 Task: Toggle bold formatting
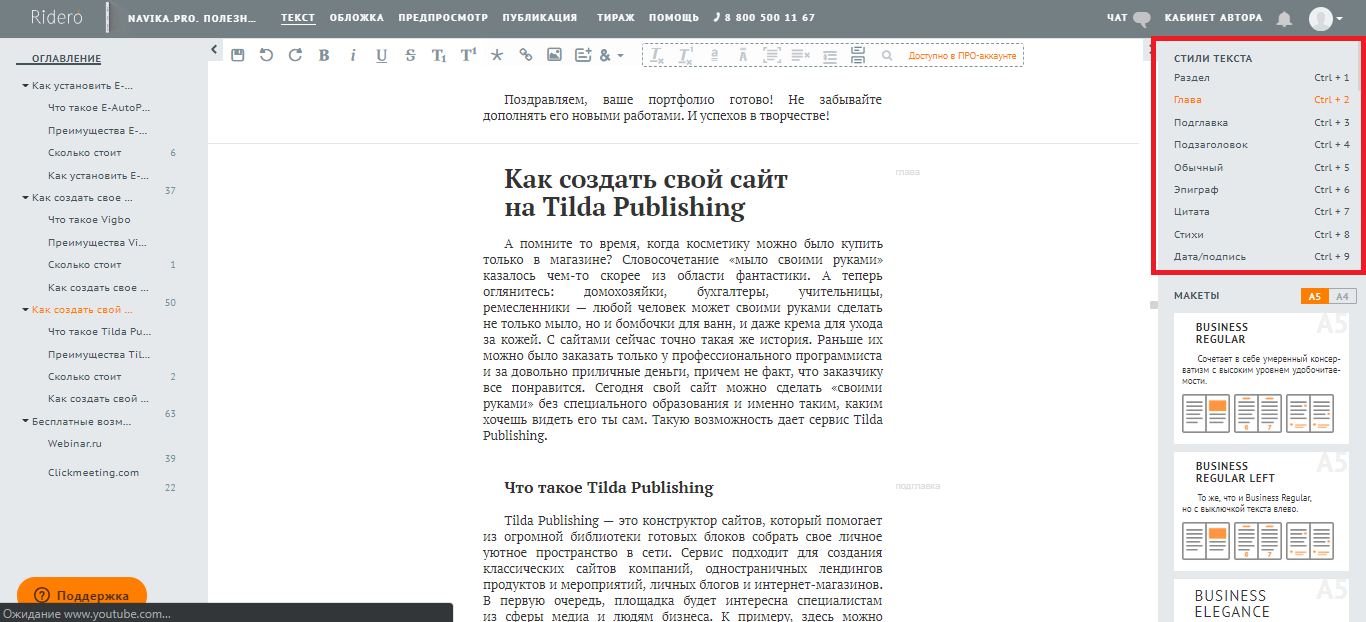[324, 55]
